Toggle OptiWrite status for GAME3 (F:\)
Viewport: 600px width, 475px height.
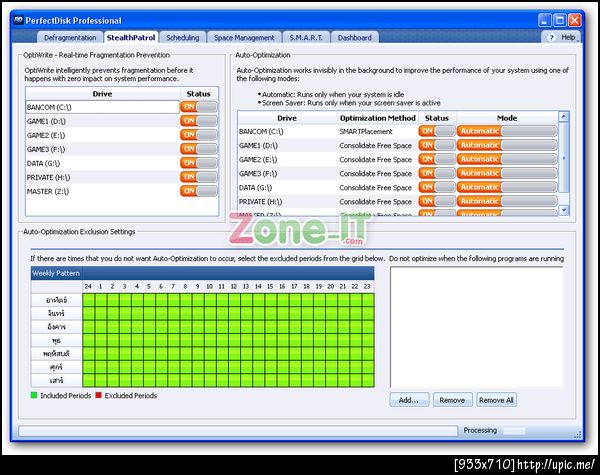tap(199, 149)
